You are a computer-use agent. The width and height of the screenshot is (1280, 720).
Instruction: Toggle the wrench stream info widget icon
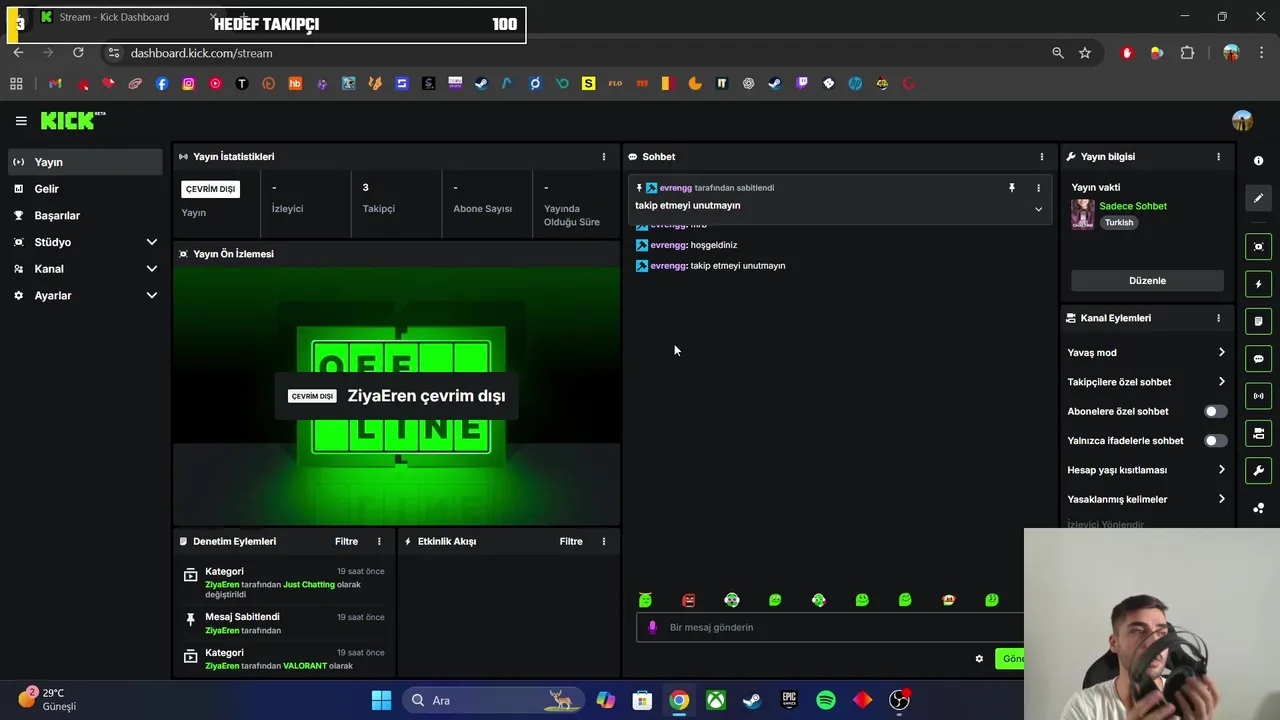[1258, 470]
